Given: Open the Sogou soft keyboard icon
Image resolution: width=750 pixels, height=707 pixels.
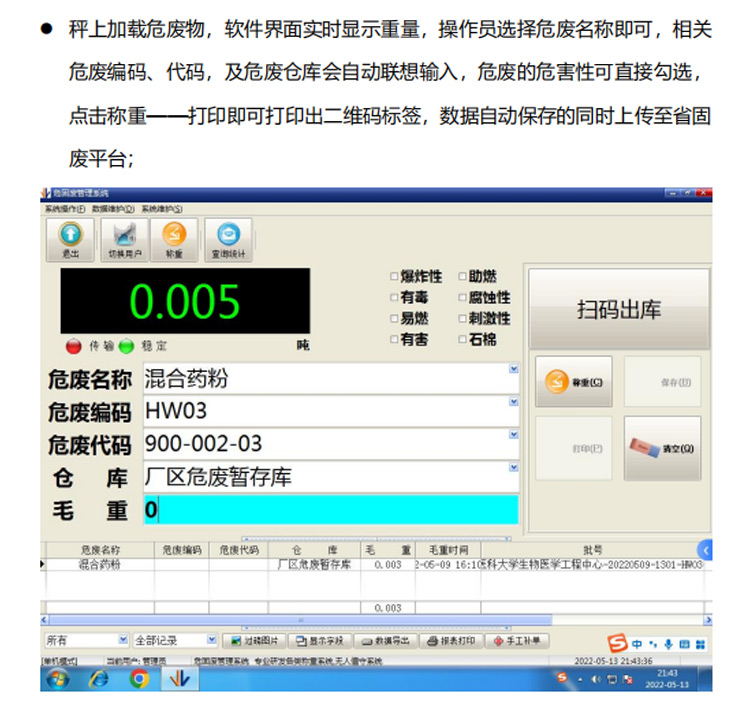Looking at the screenshot, I should point(684,644).
